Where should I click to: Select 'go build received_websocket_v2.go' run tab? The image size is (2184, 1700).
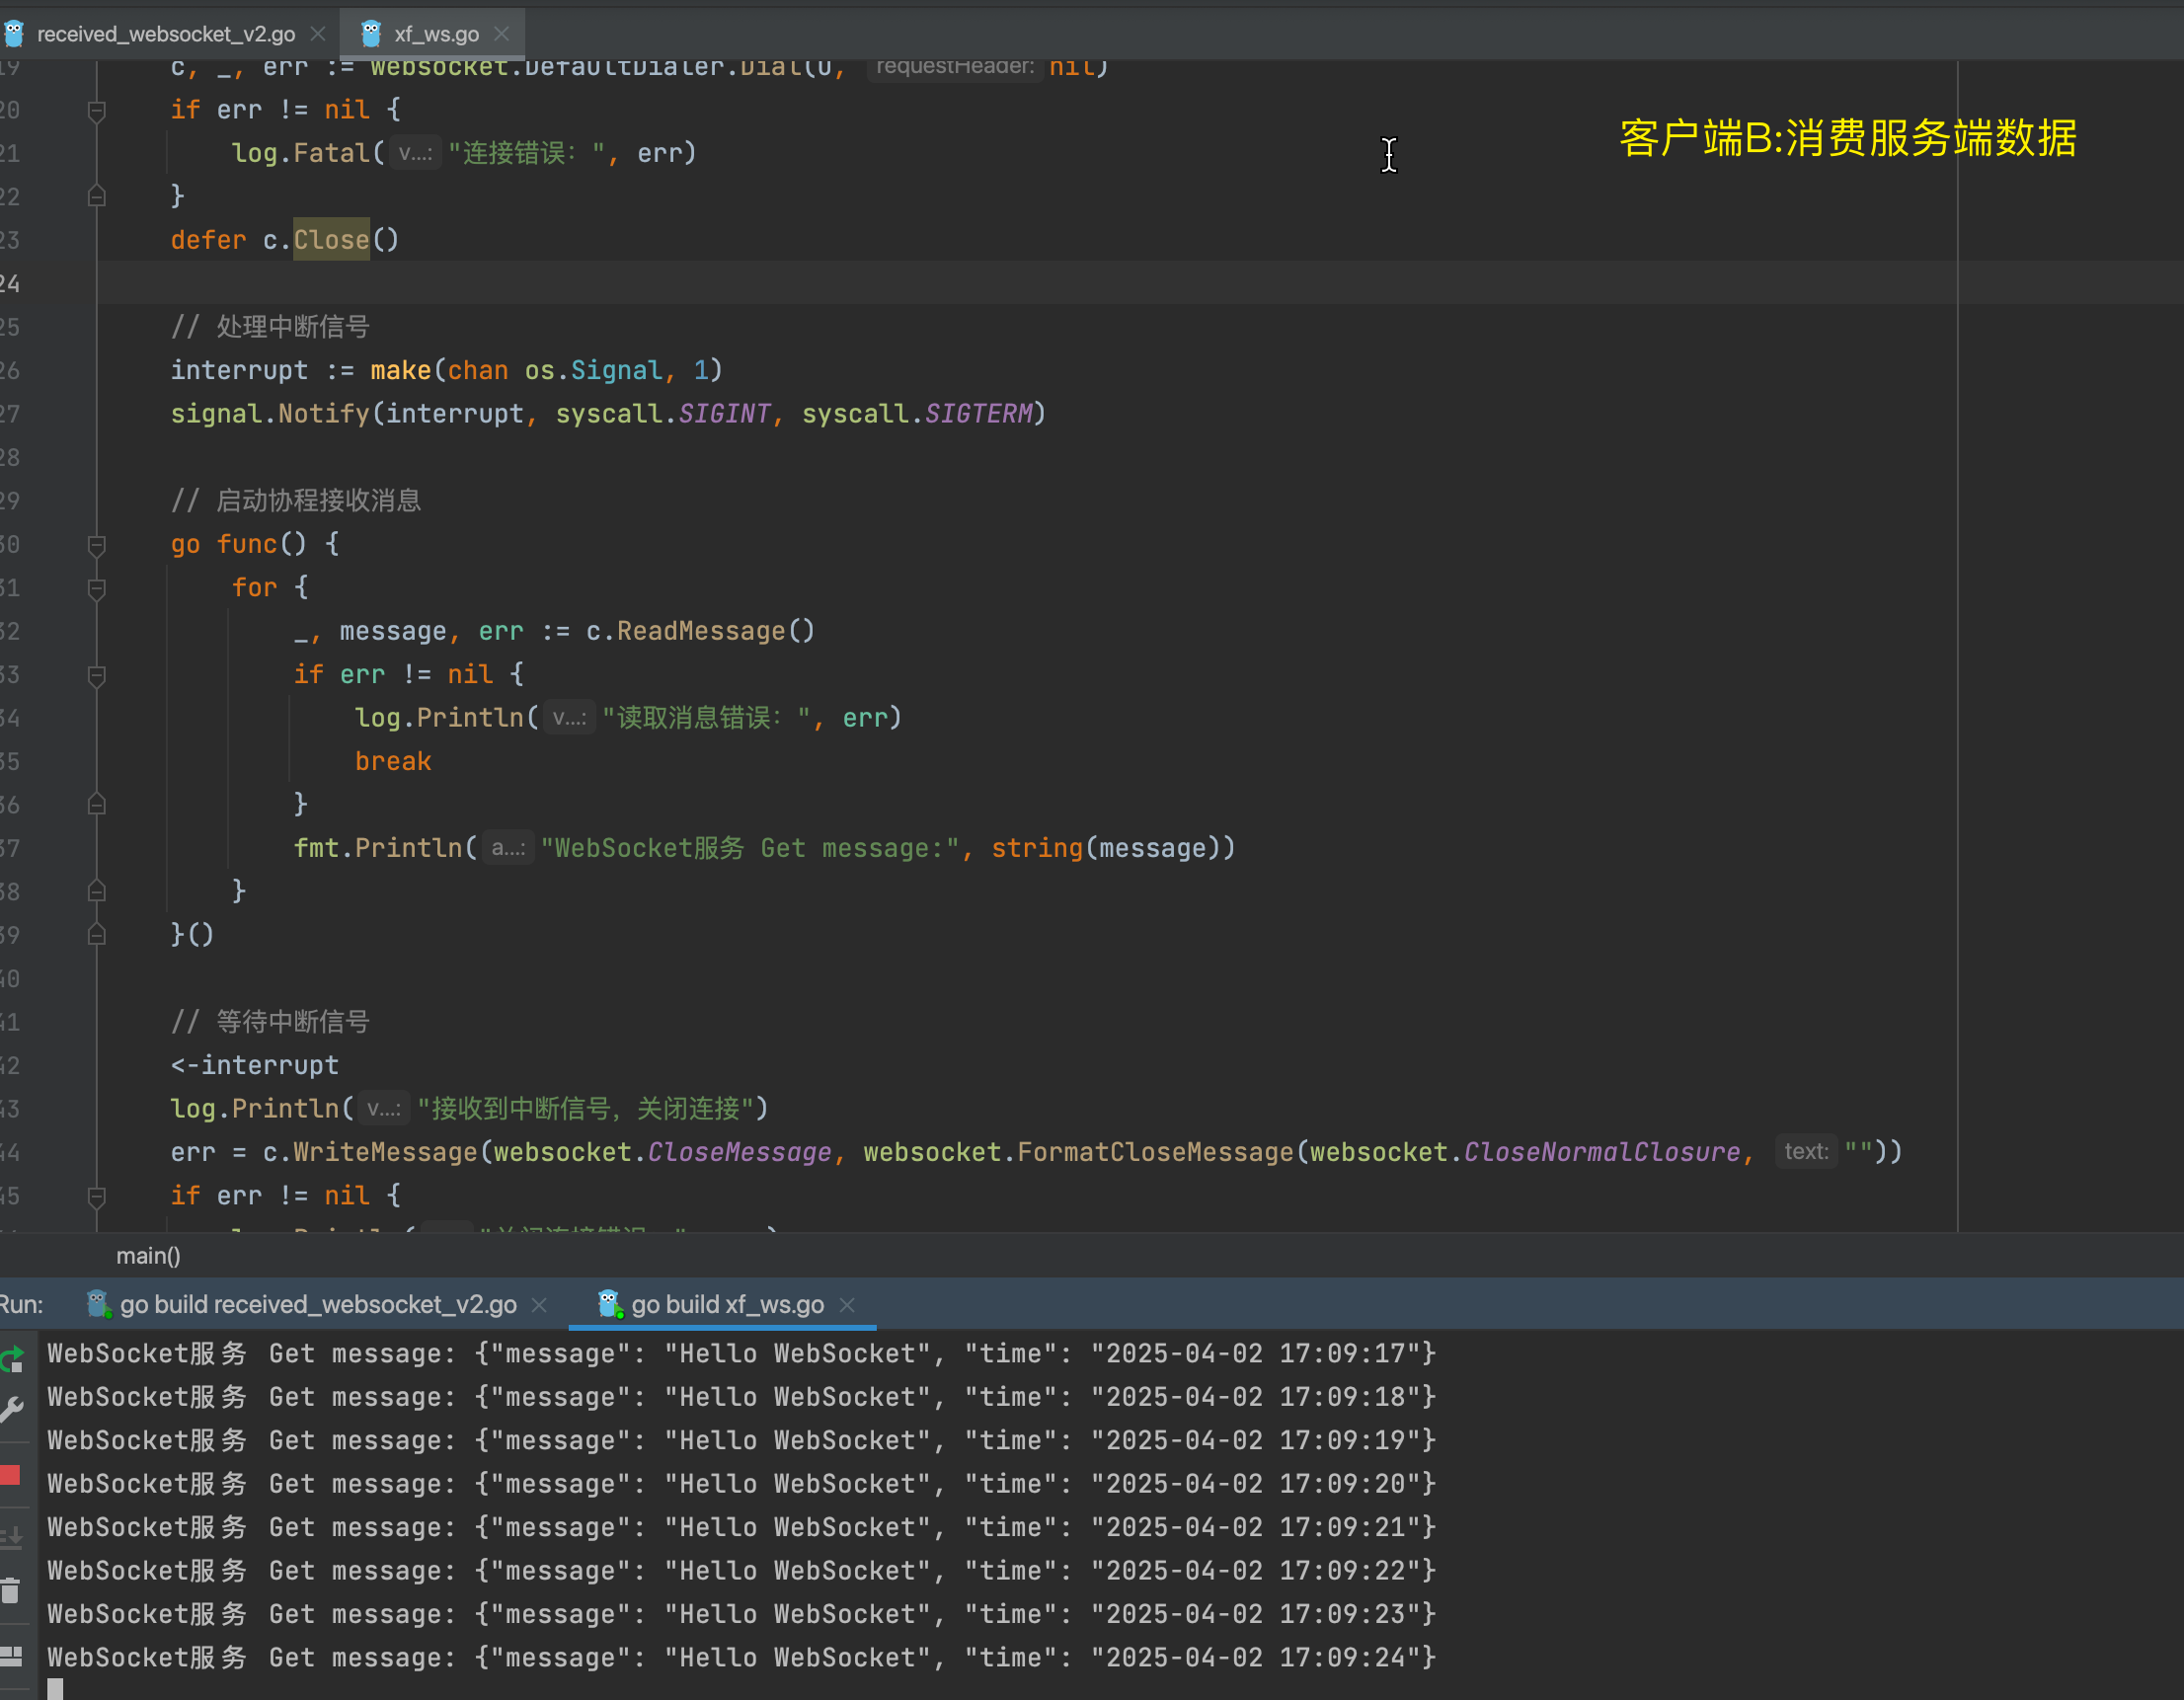coord(317,1304)
